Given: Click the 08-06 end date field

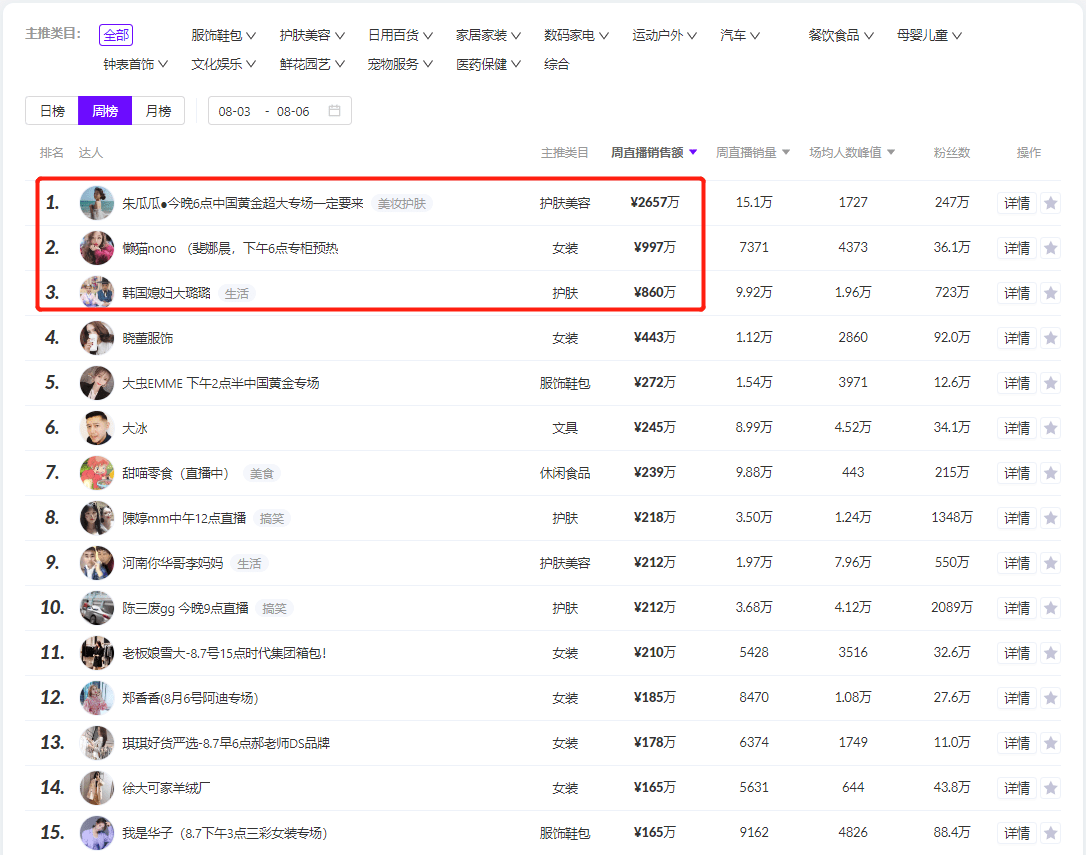Looking at the screenshot, I should pyautogui.click(x=293, y=112).
